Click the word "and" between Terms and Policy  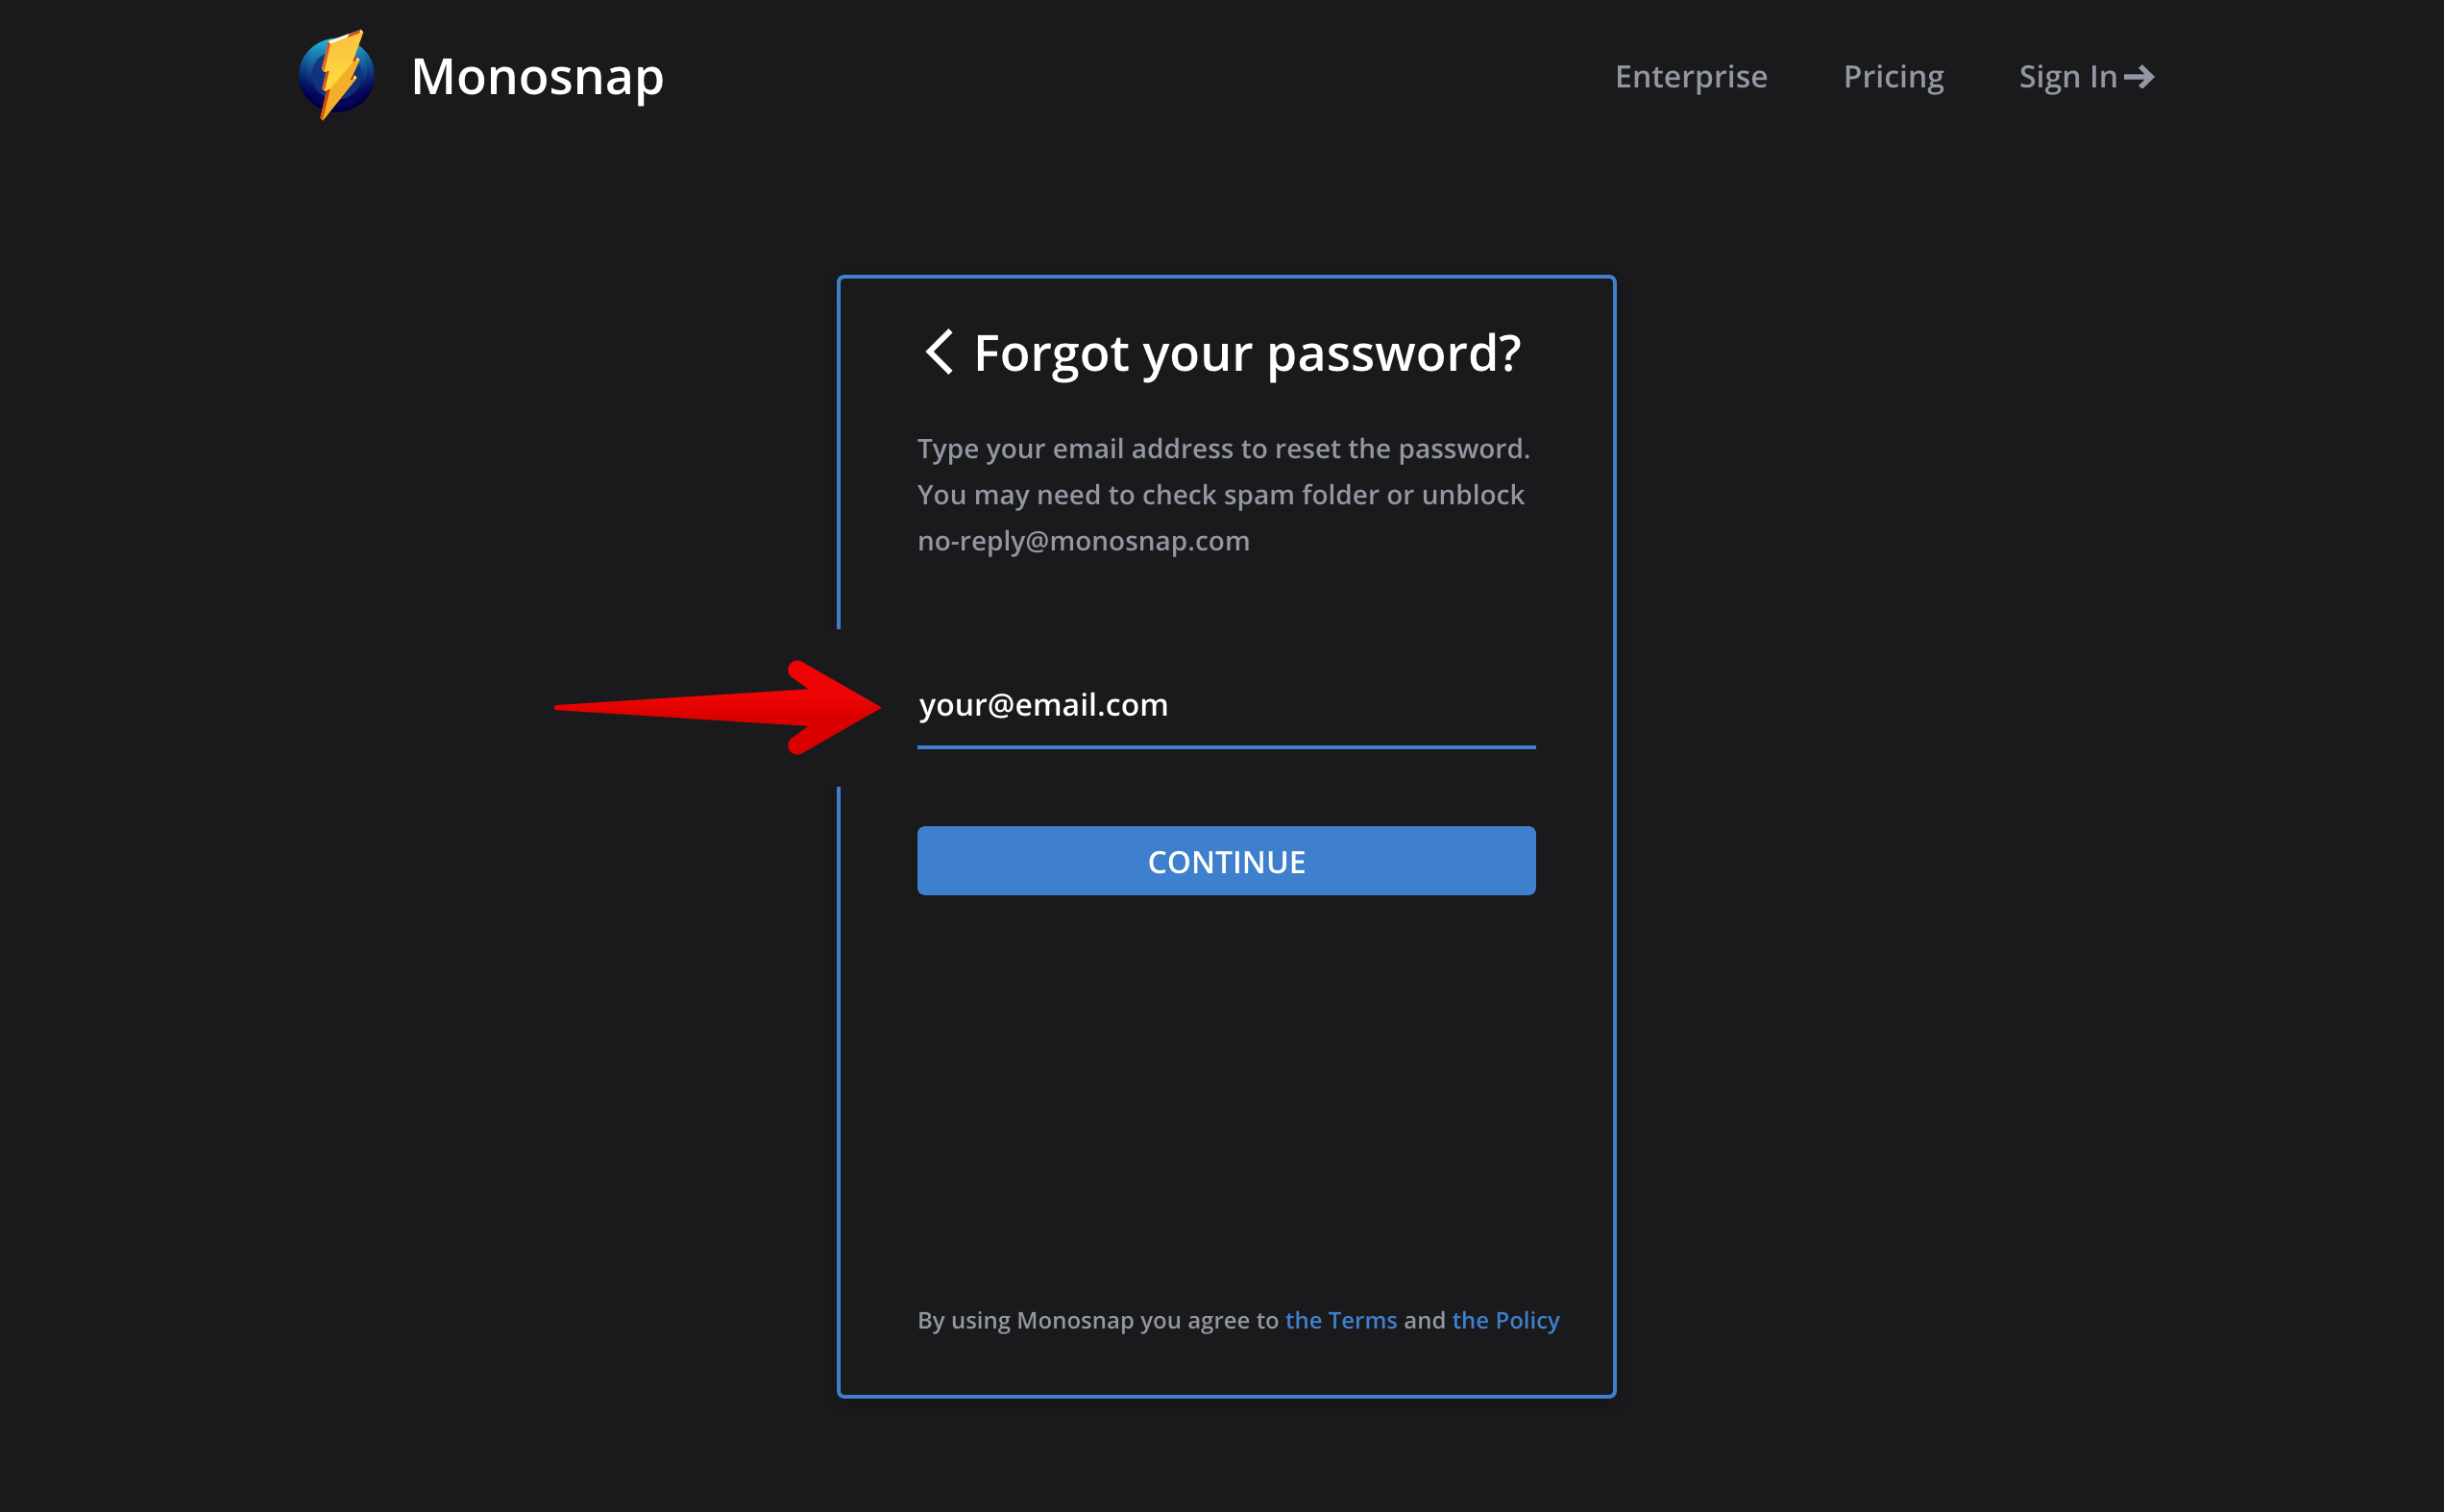pyautogui.click(x=1424, y=1320)
